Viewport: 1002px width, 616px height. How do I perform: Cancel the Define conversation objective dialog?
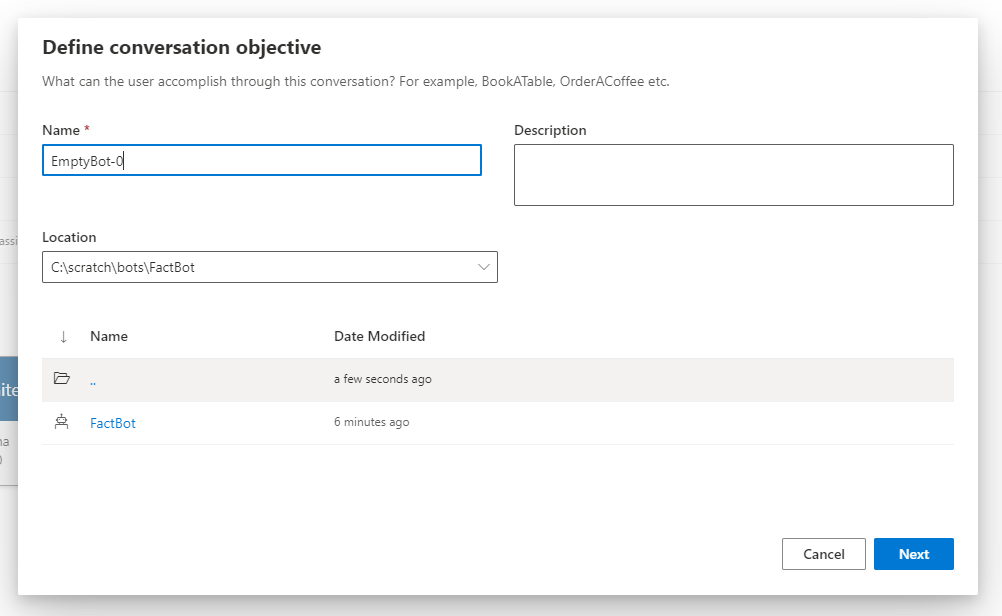click(x=823, y=553)
